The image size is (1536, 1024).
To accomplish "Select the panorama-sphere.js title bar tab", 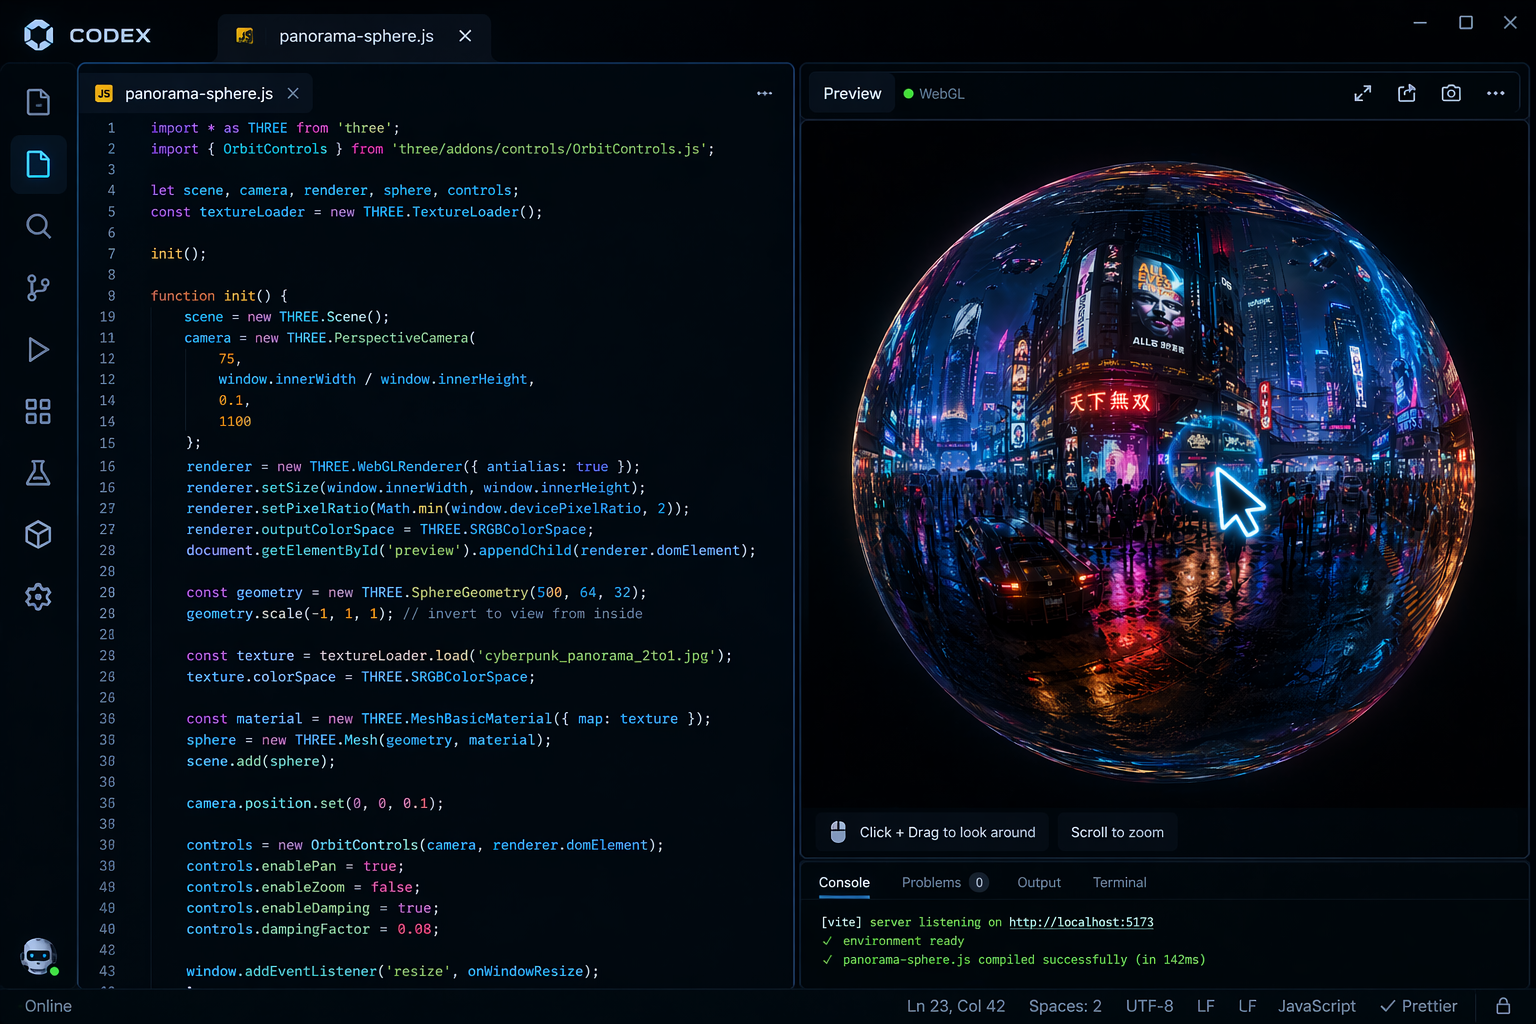I will click(x=355, y=36).
